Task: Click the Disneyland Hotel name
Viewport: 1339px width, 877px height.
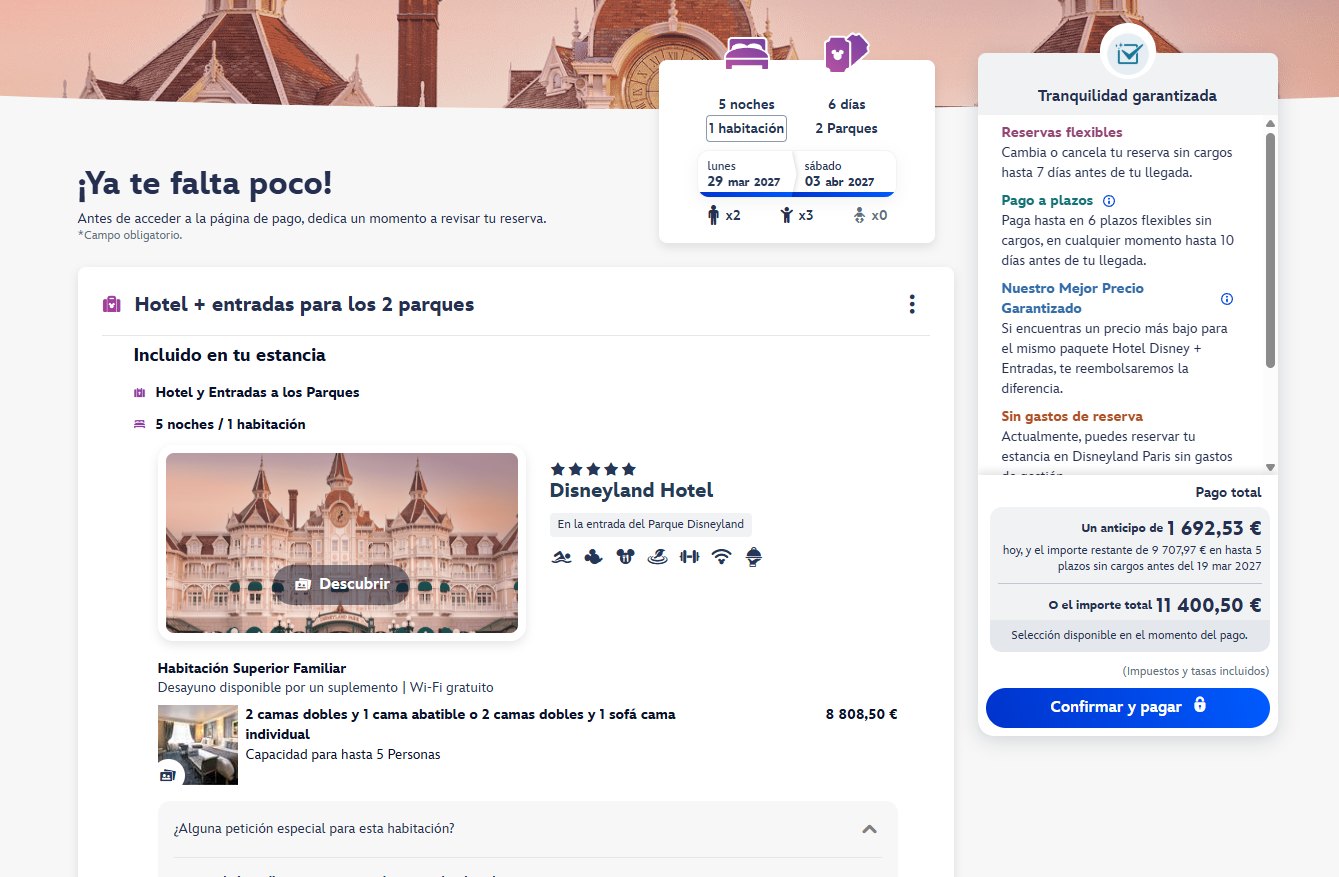Action: (632, 490)
